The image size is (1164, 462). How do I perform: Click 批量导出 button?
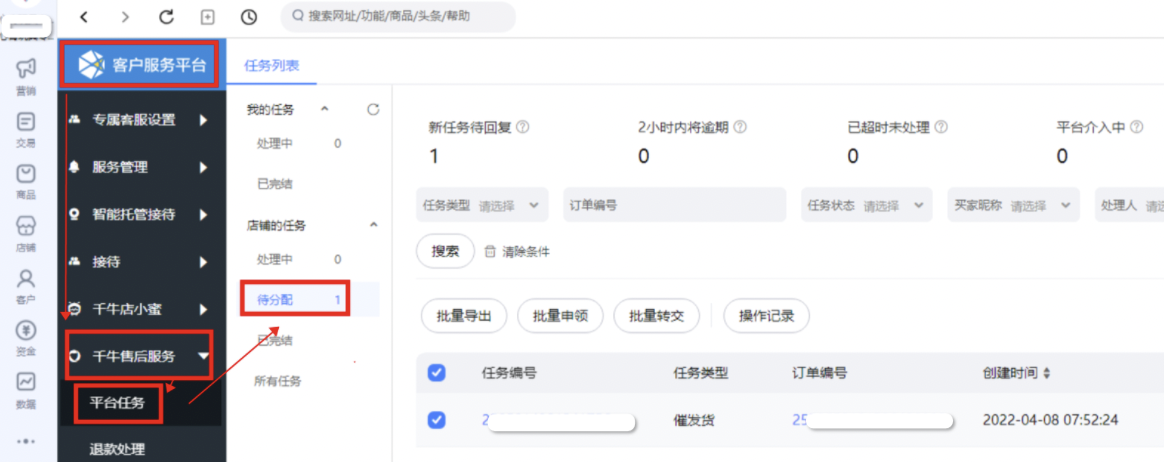[465, 316]
